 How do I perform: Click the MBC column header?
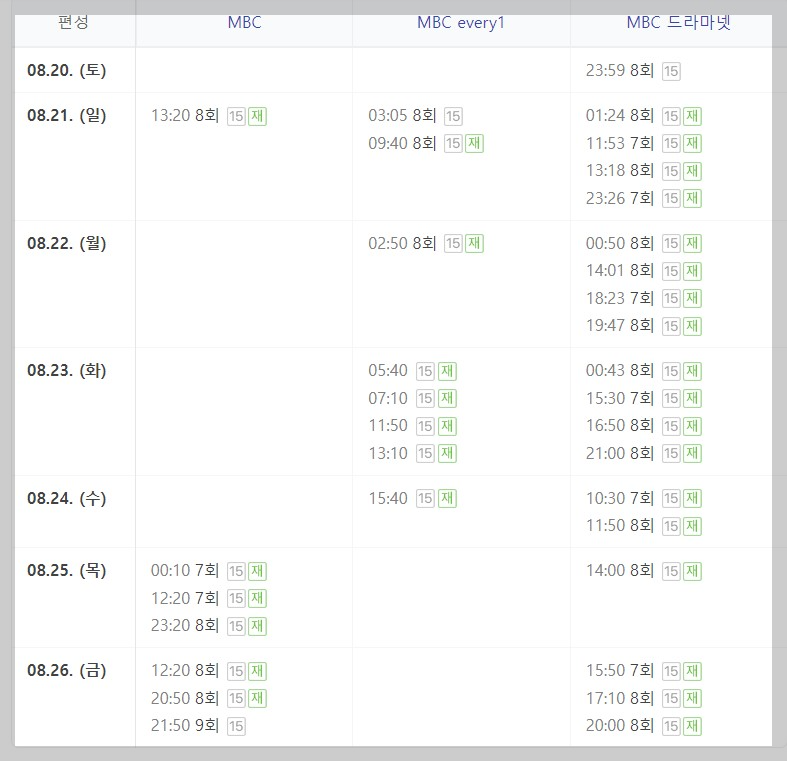(x=244, y=23)
